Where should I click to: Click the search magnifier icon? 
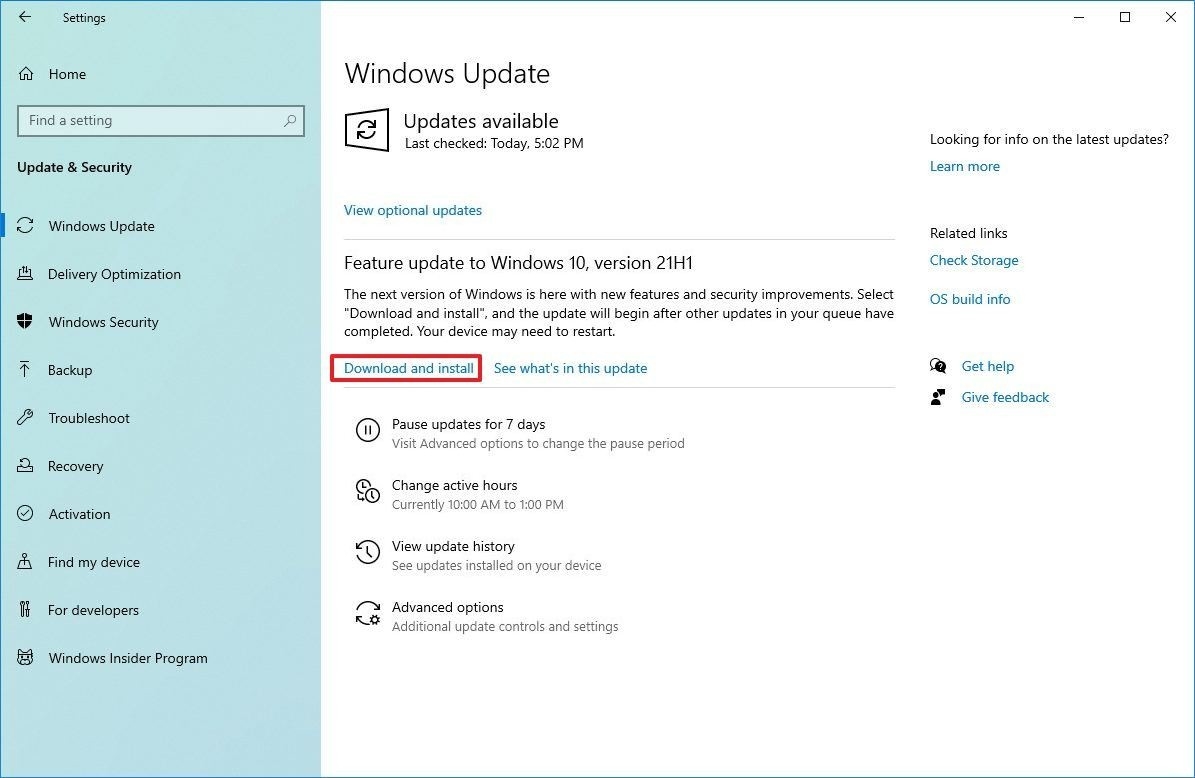pyautogui.click(x=290, y=120)
